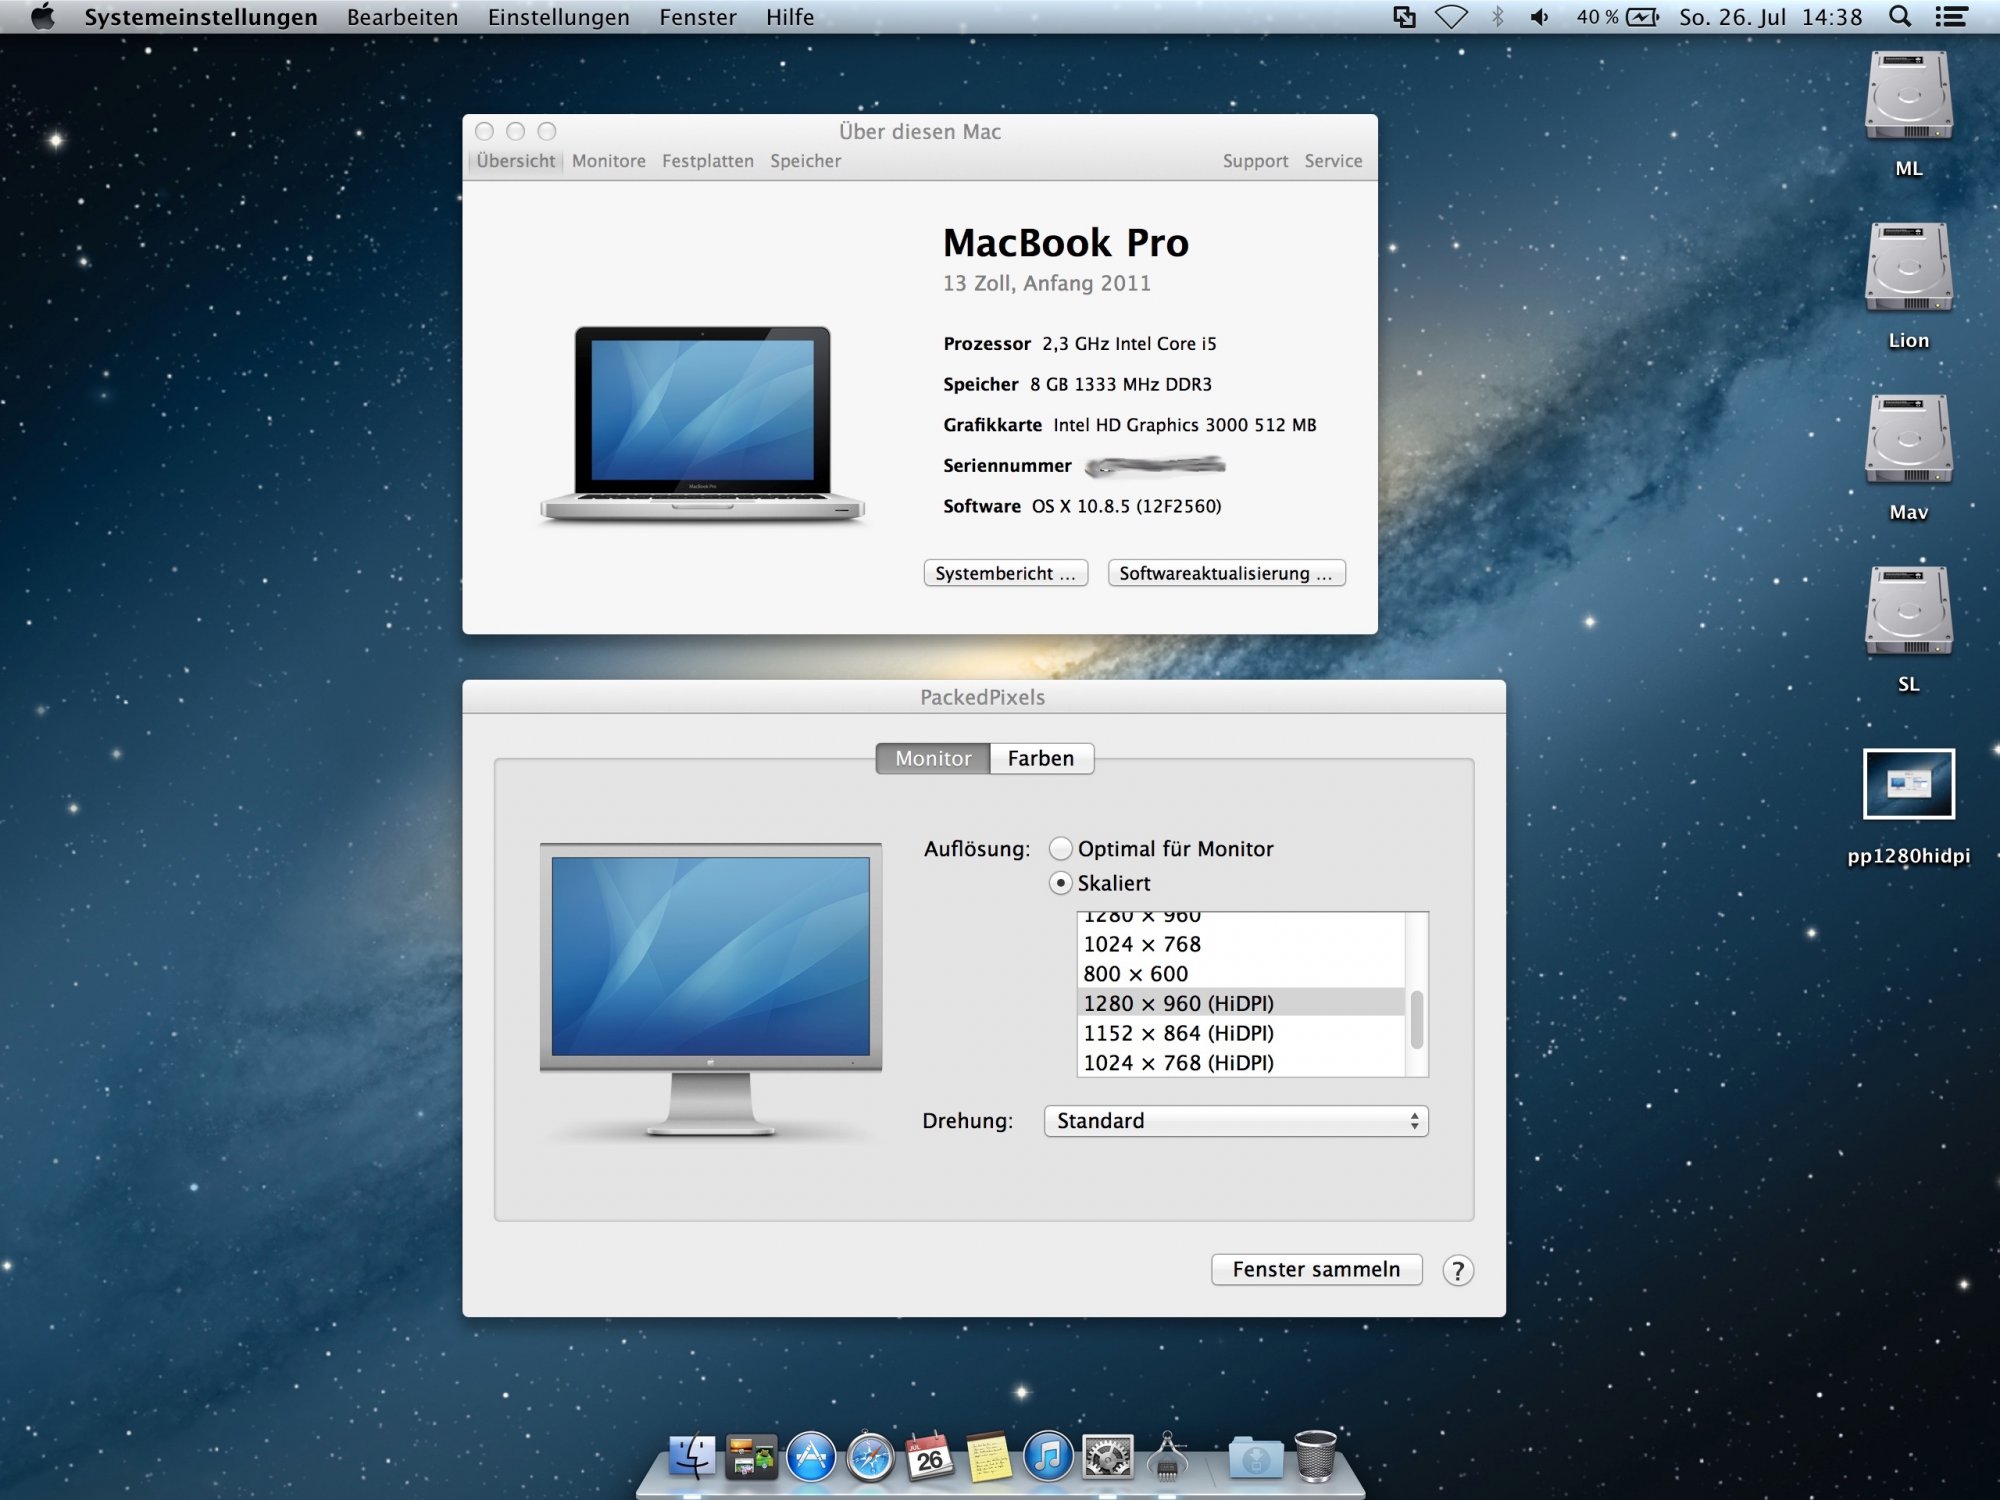The height and width of the screenshot is (1500, 2000).
Task: Switch to the Speicher tab
Action: (x=805, y=161)
